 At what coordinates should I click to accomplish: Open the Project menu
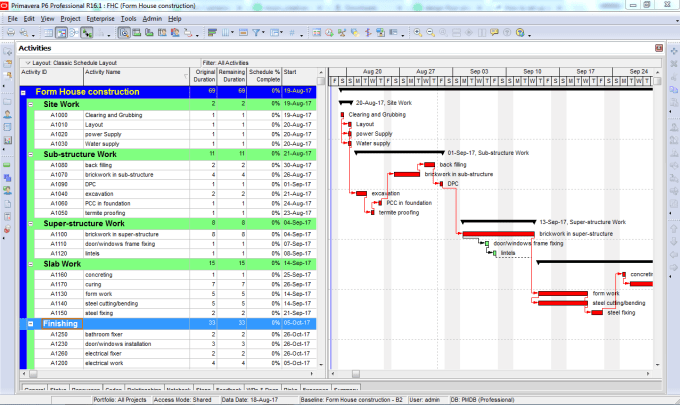(70, 19)
